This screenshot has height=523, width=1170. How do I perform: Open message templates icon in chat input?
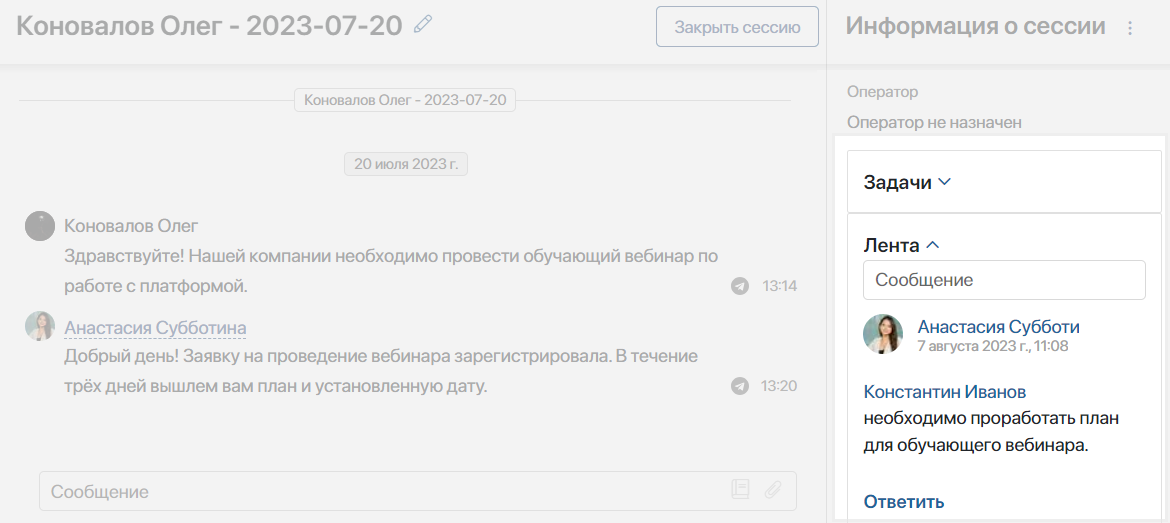click(740, 490)
